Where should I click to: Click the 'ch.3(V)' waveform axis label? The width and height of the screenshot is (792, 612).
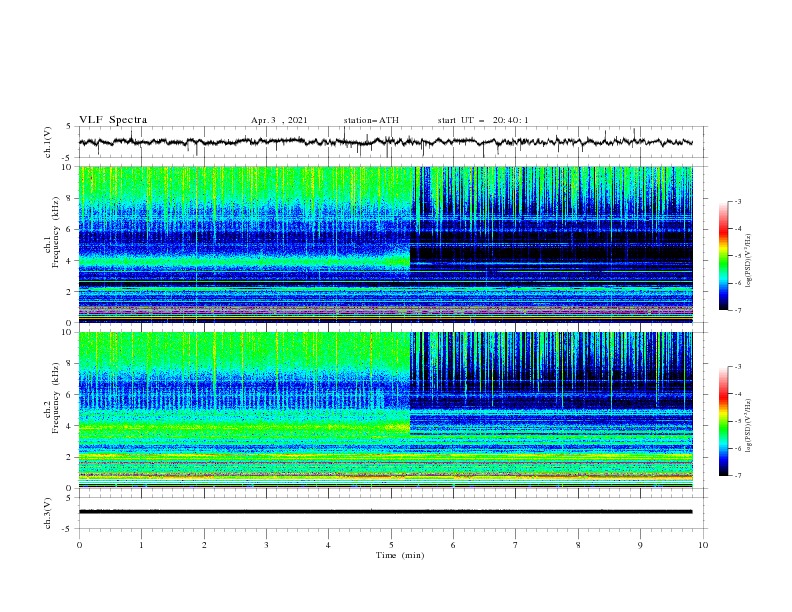[x=48, y=513]
